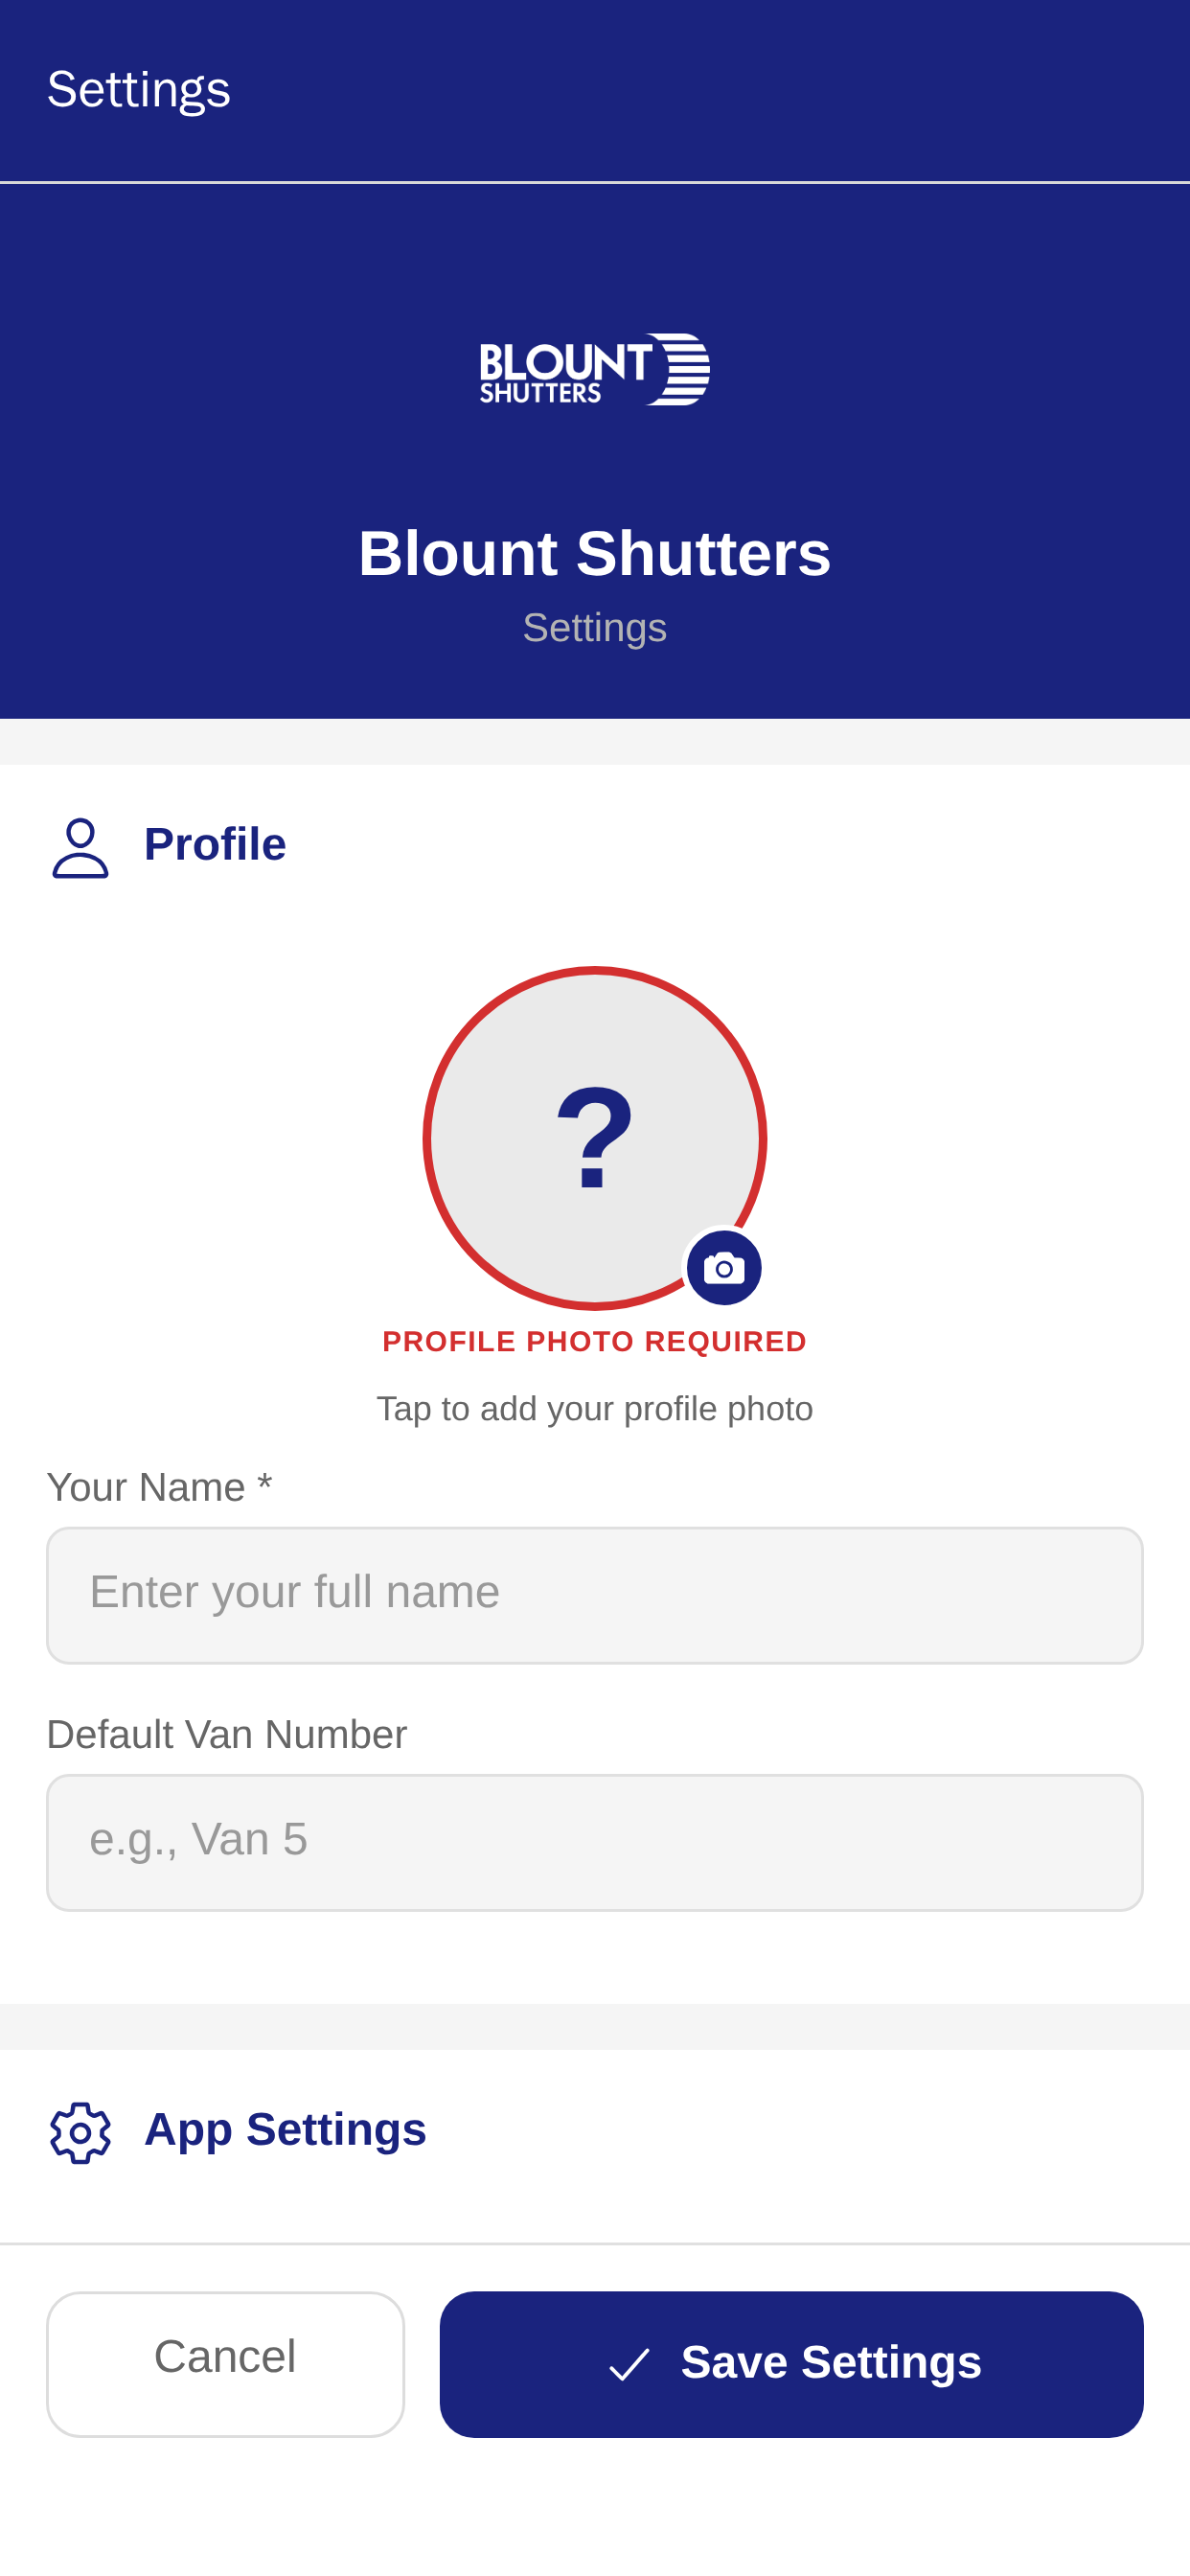
Task: Click the Settings subtitle under Blount Shutters
Action: pyautogui.click(x=595, y=628)
